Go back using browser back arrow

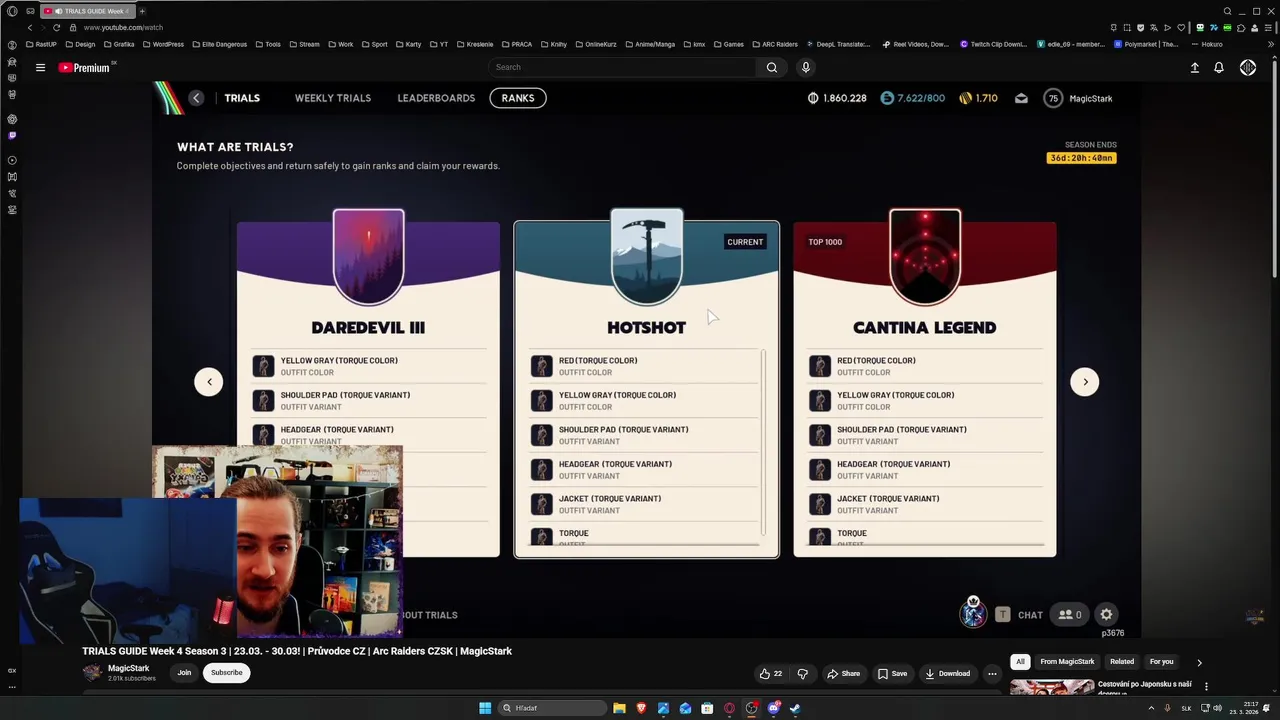coord(30,27)
